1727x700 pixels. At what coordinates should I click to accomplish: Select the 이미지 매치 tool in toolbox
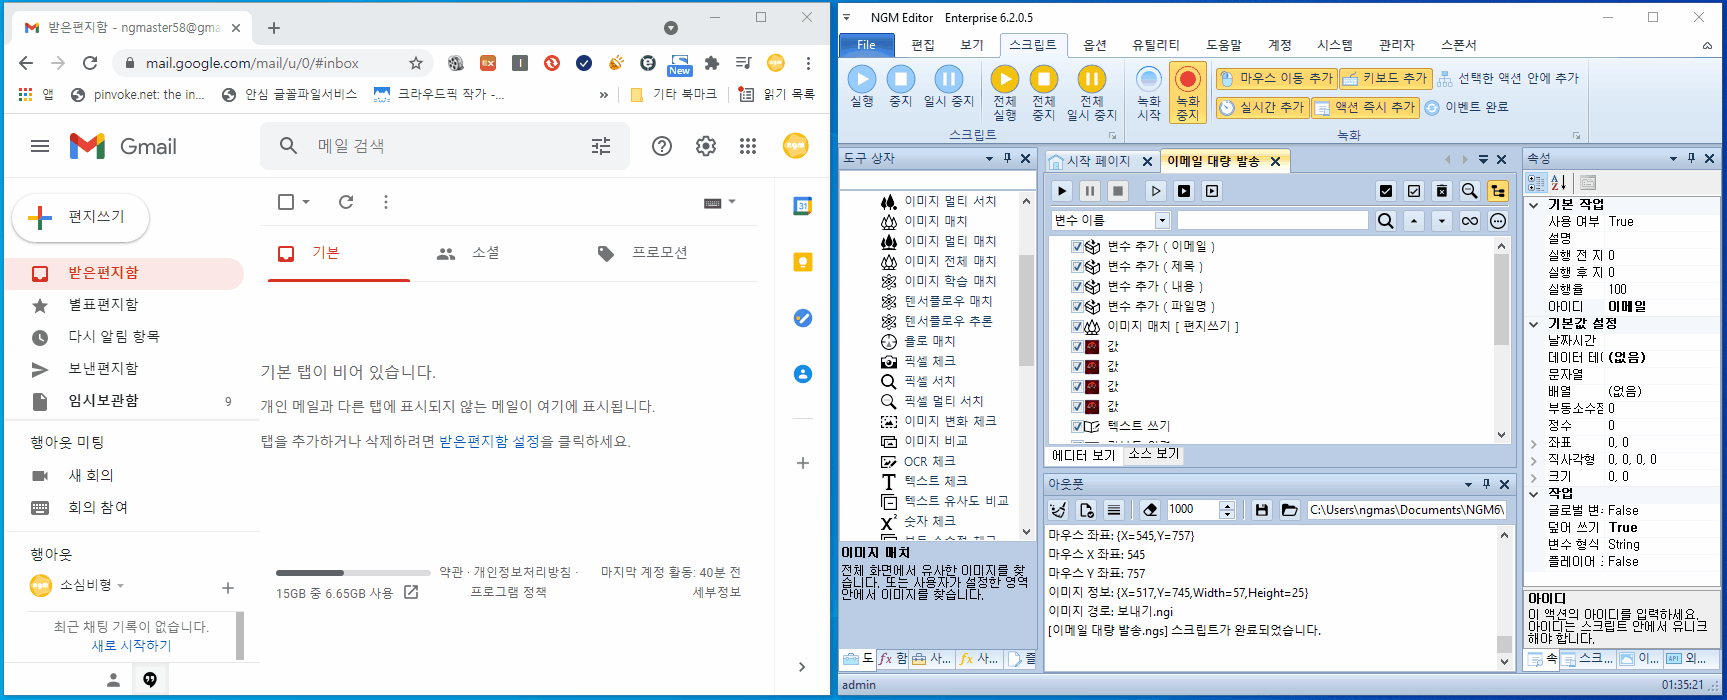click(x=935, y=221)
